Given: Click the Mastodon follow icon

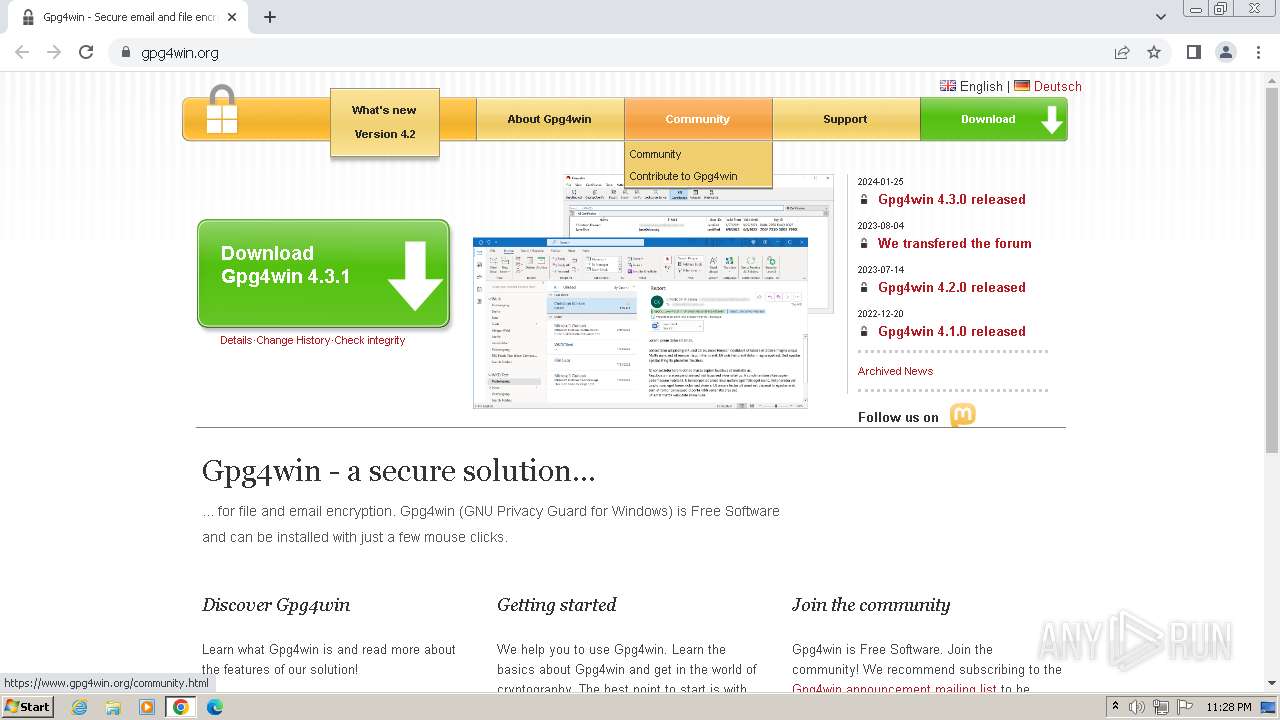Looking at the screenshot, I should 962,415.
